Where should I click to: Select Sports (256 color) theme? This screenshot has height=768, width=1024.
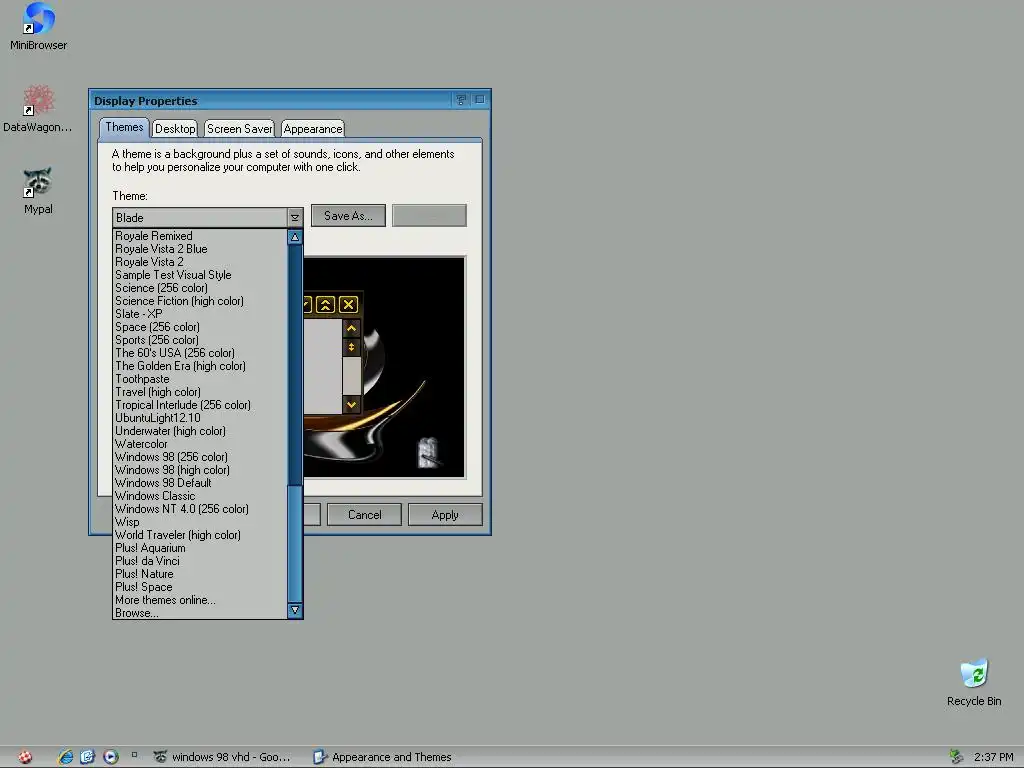[x=200, y=340]
